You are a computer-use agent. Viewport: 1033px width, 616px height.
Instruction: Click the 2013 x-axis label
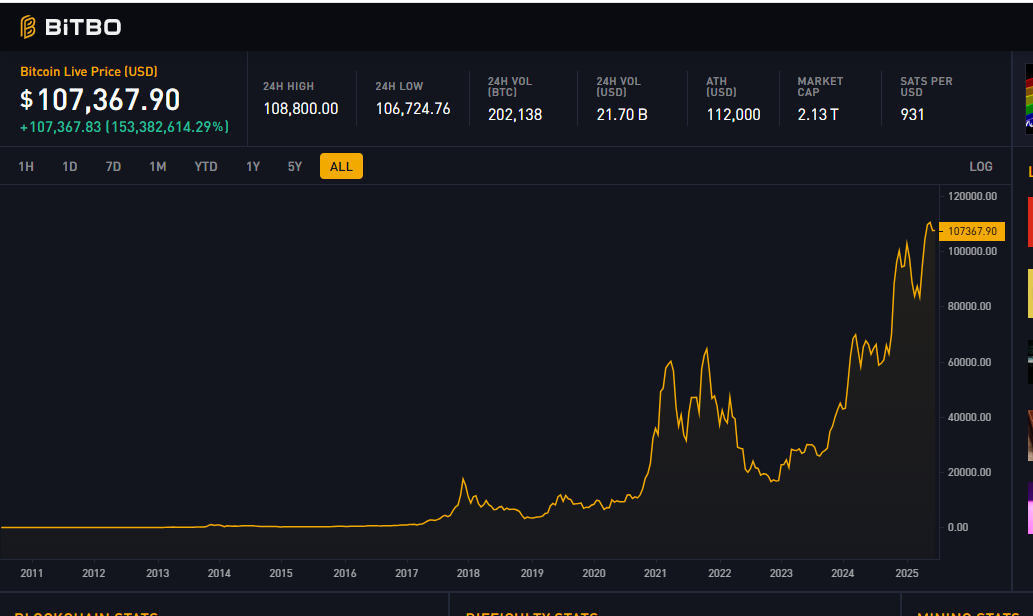click(157, 573)
